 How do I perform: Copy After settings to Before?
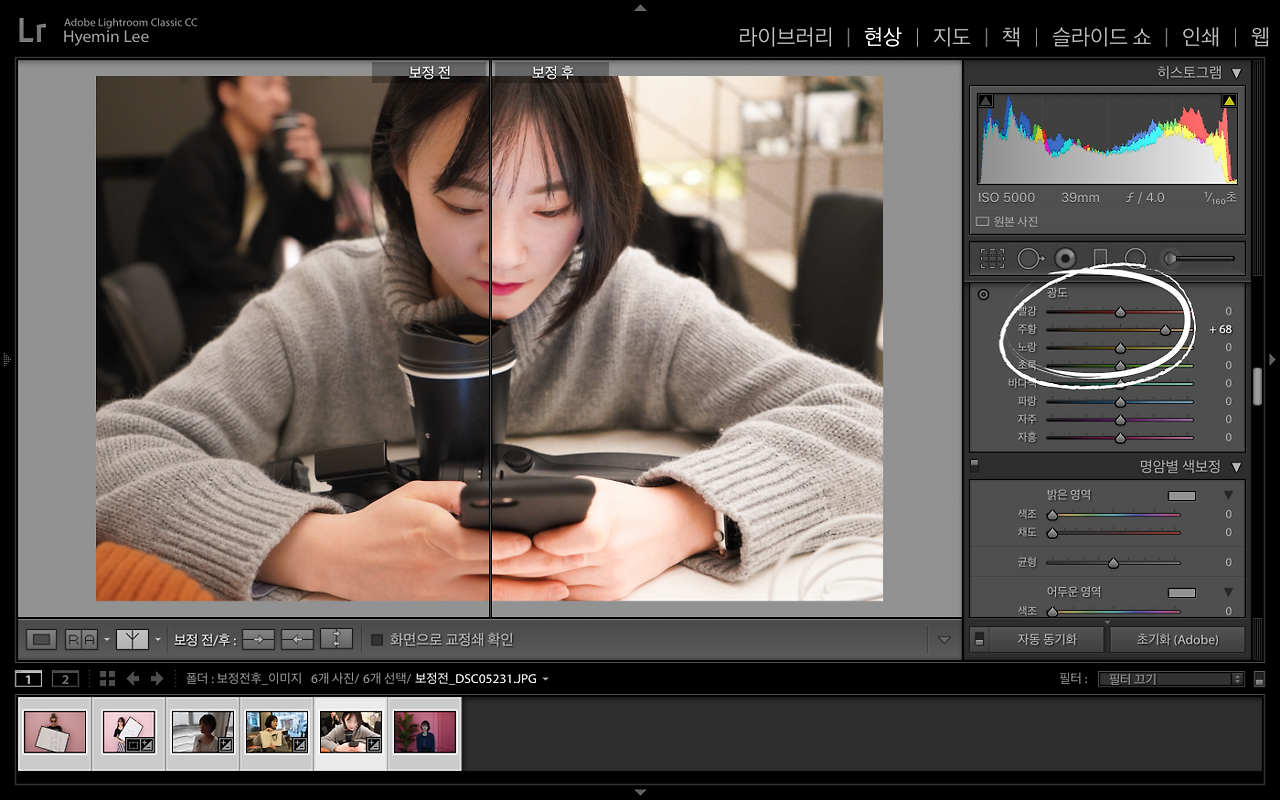click(297, 639)
